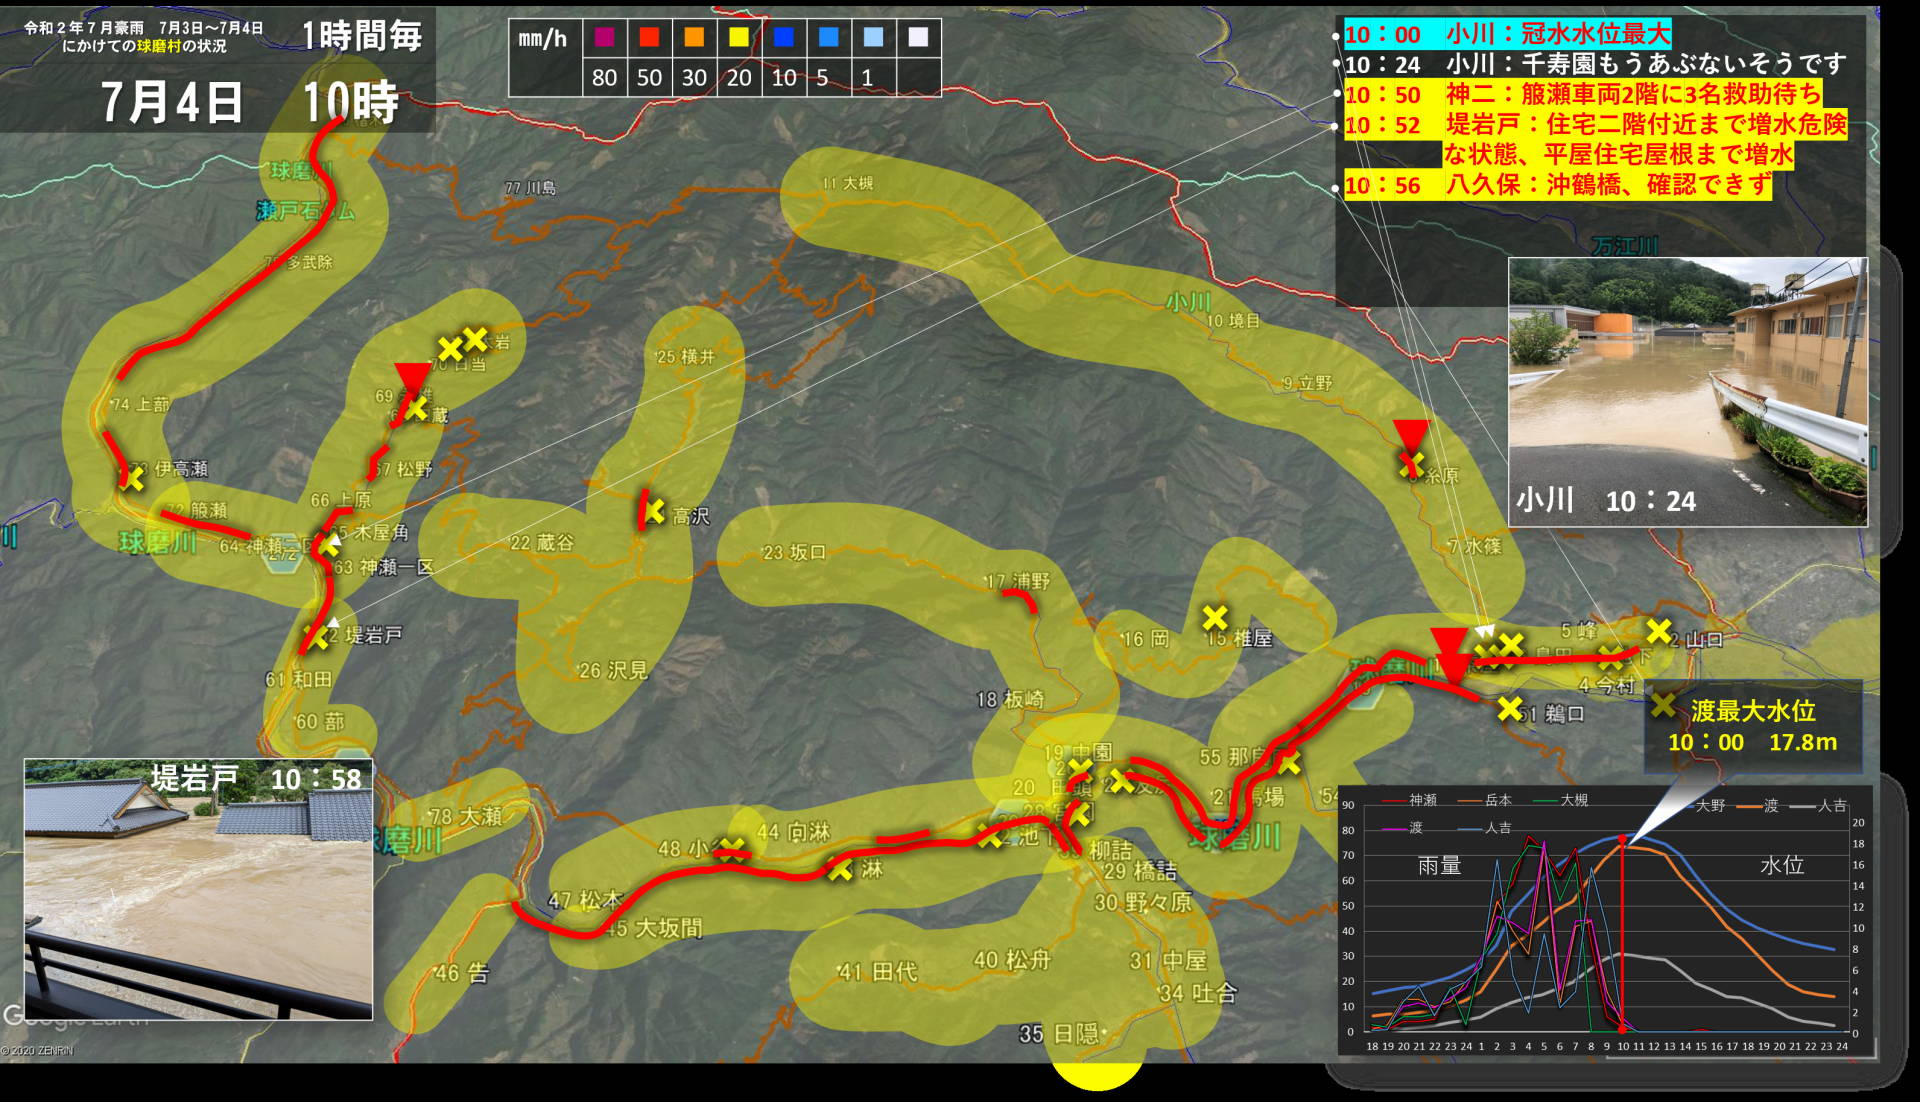Click the 41 田代 place label
The image size is (1920, 1102).
pyautogui.click(x=877, y=971)
